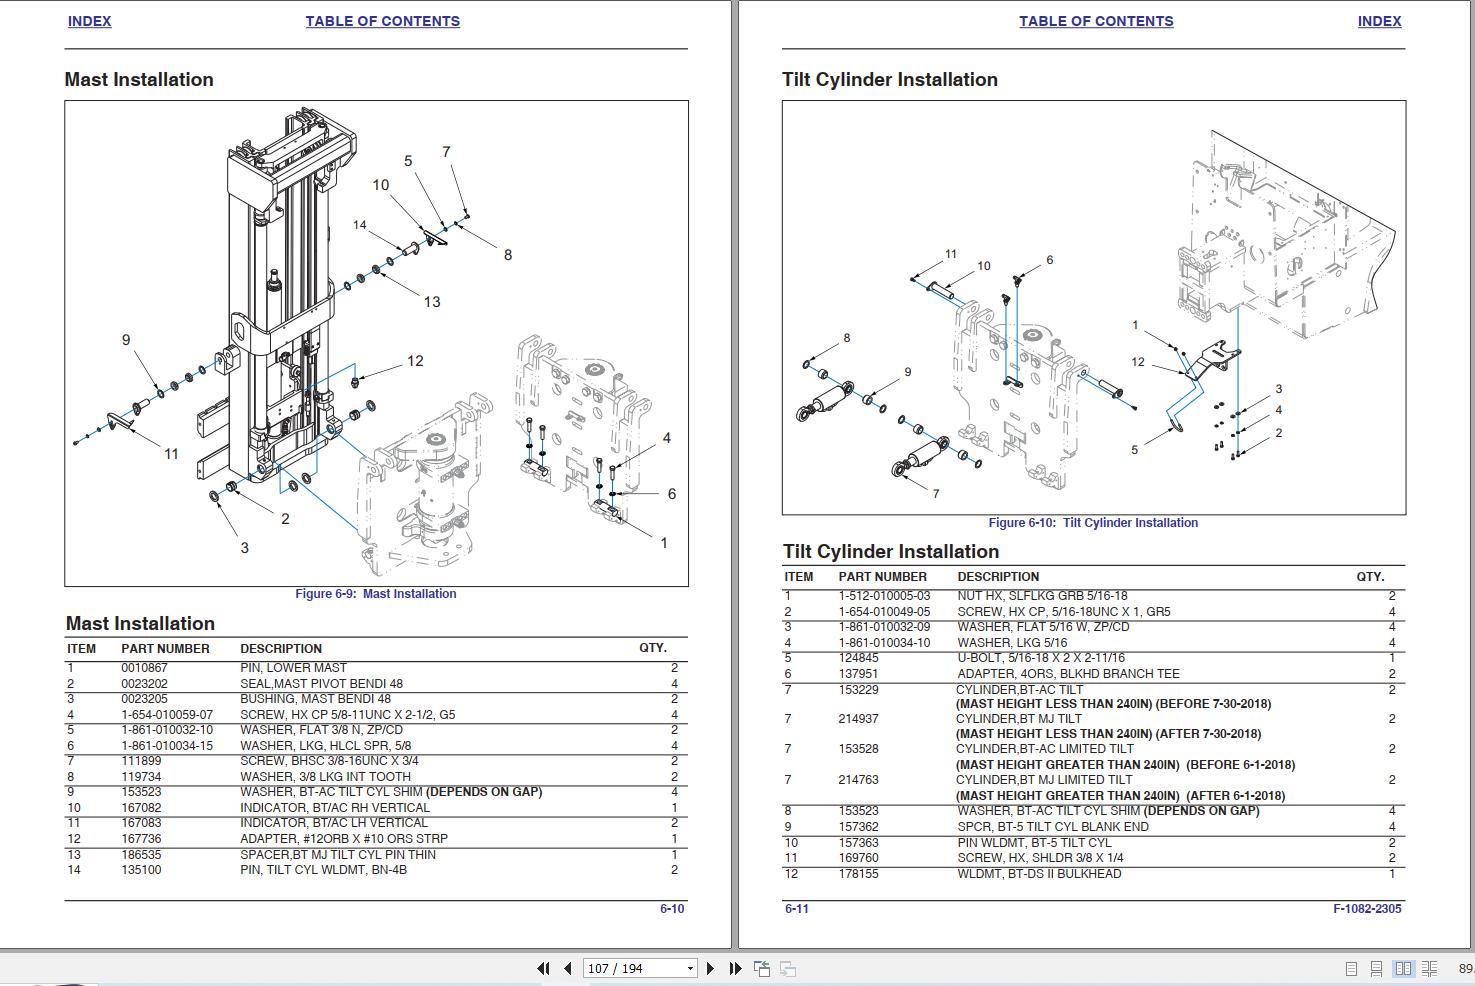The height and width of the screenshot is (986, 1475).
Task: Click previous view navigation icon
Action: [x=762, y=968]
